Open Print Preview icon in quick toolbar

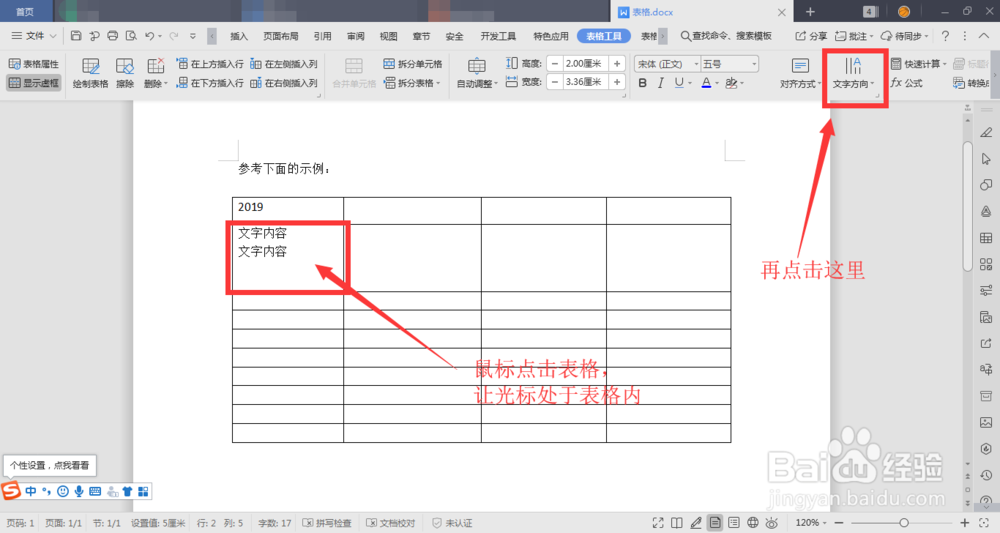[x=131, y=36]
